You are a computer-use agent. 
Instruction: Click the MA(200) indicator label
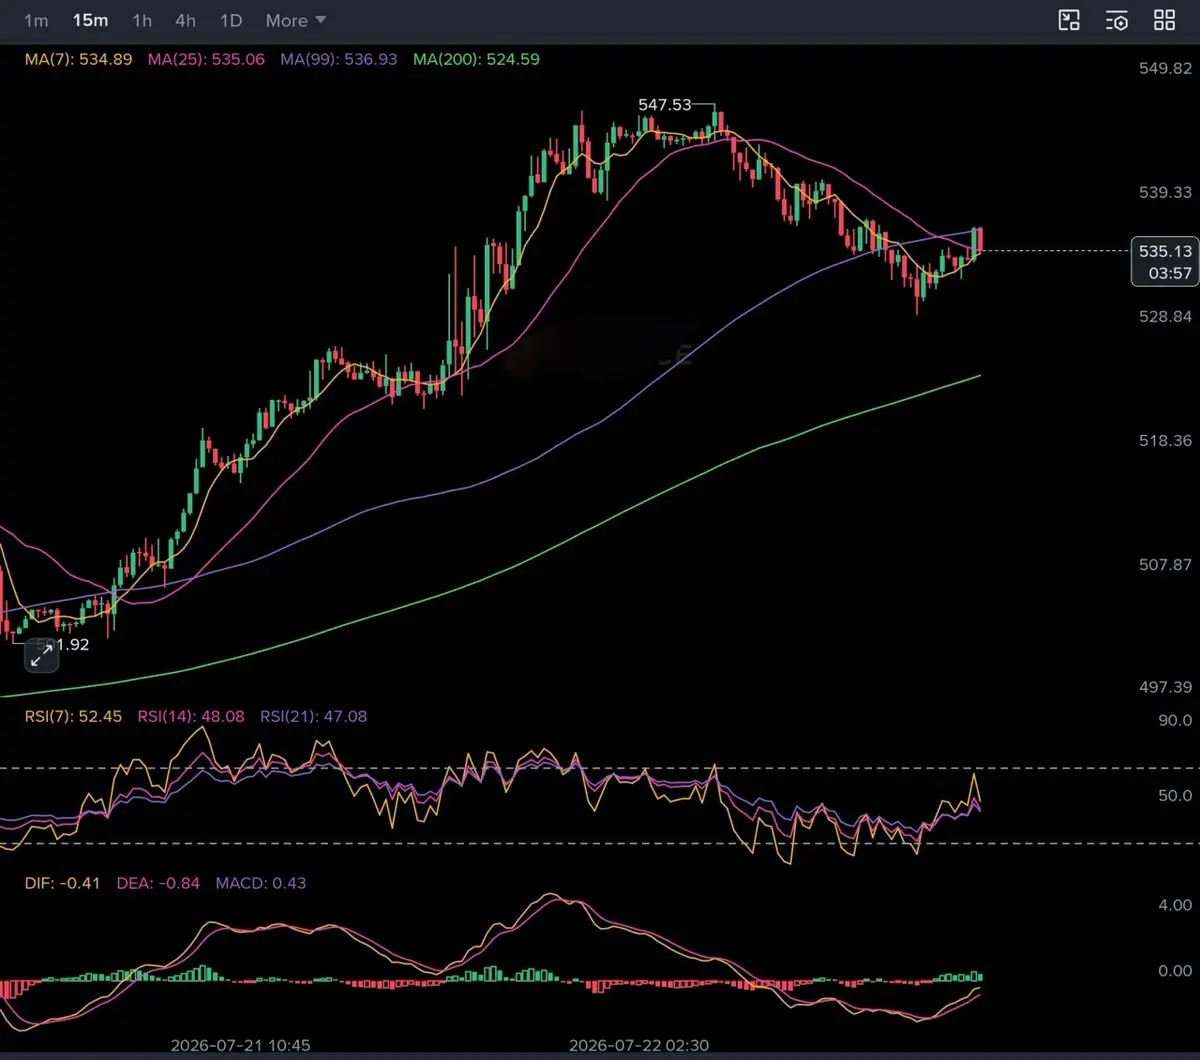tap(476, 59)
